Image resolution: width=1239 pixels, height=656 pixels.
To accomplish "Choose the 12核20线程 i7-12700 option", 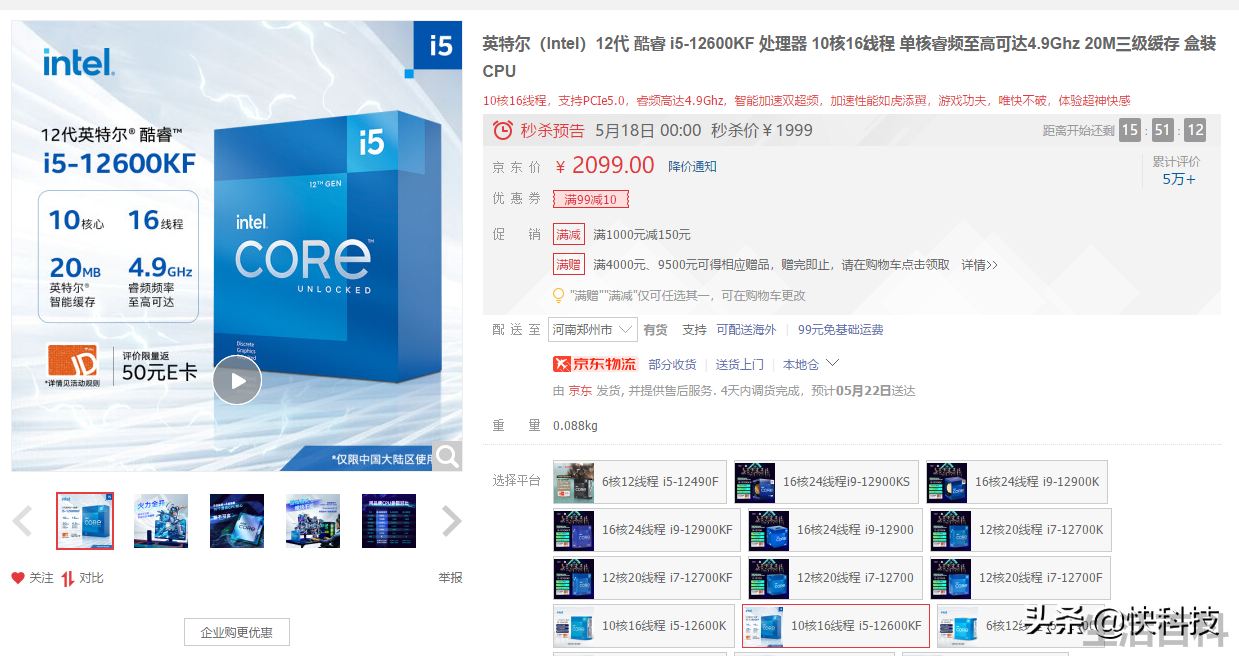I will (836, 578).
